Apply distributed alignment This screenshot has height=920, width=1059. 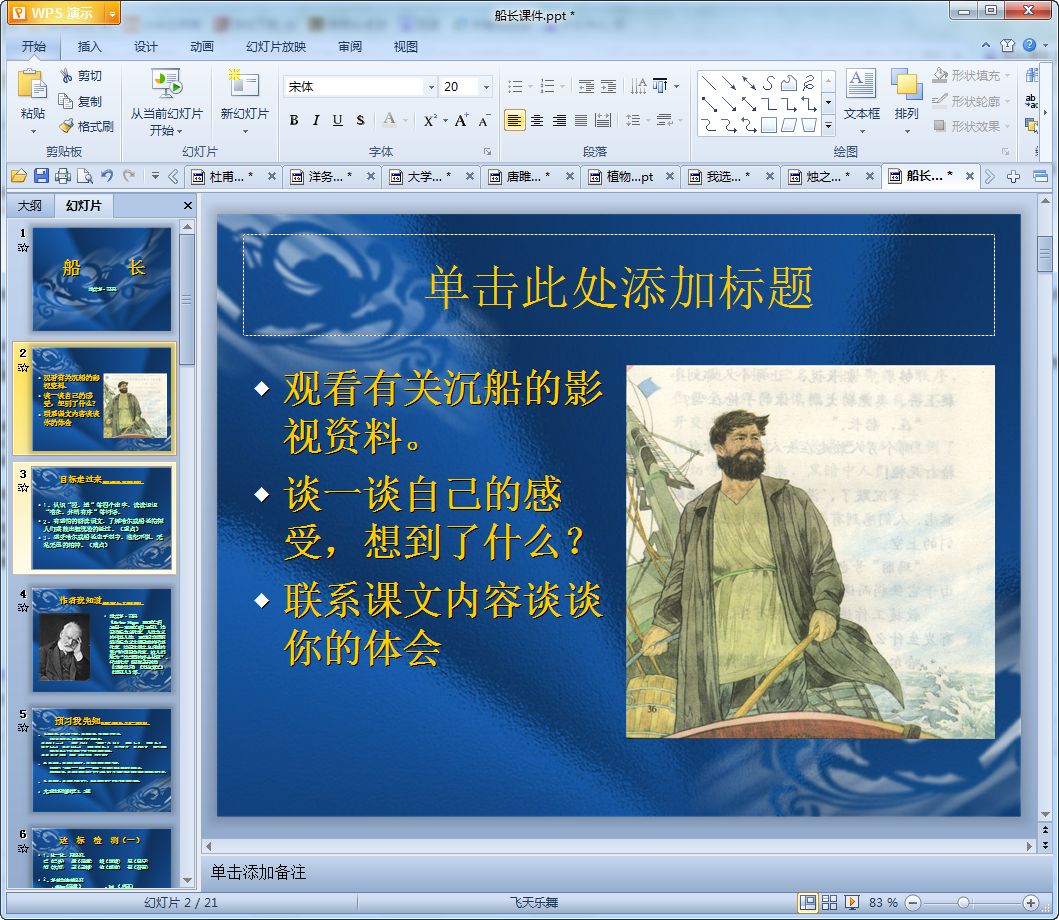pyautogui.click(x=603, y=120)
